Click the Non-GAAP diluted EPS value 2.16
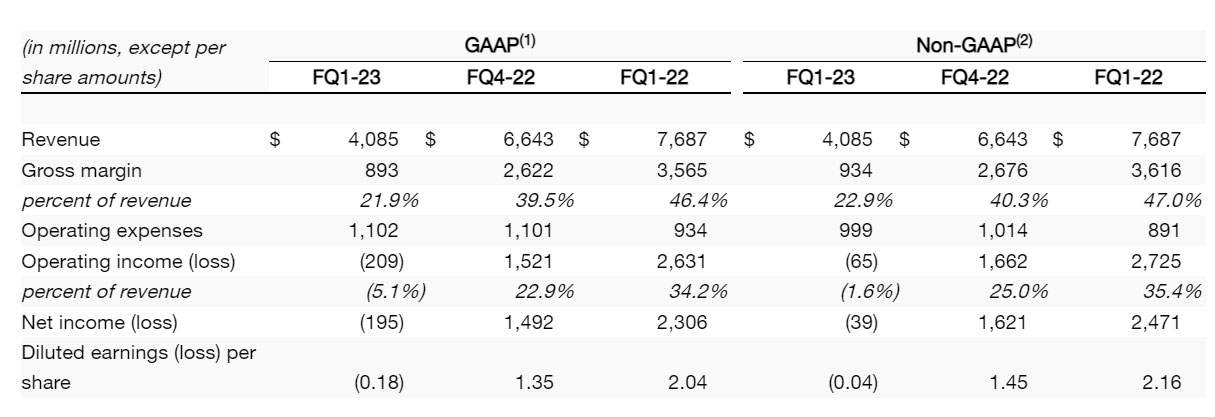The width and height of the screenshot is (1215, 417). (1160, 382)
